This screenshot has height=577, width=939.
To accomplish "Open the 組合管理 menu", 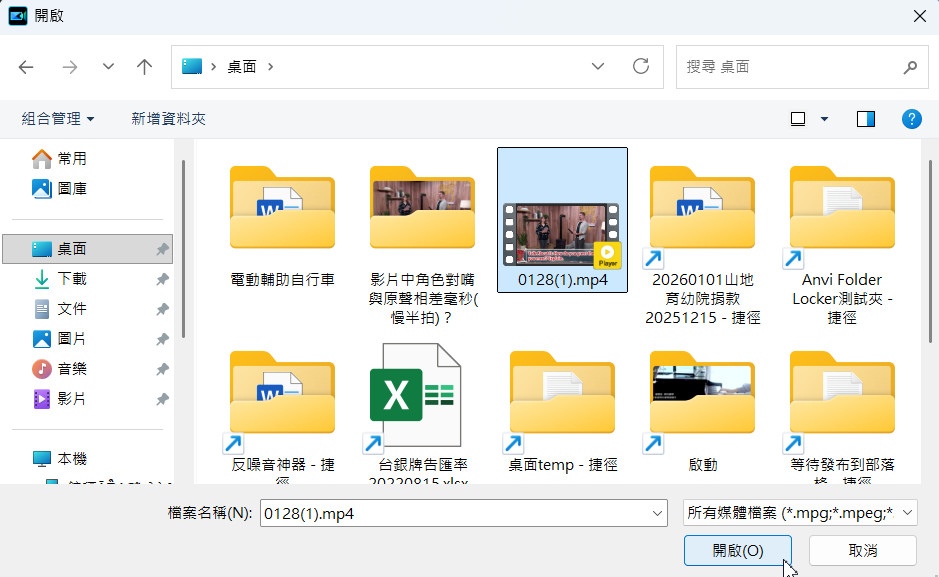I will point(58,119).
